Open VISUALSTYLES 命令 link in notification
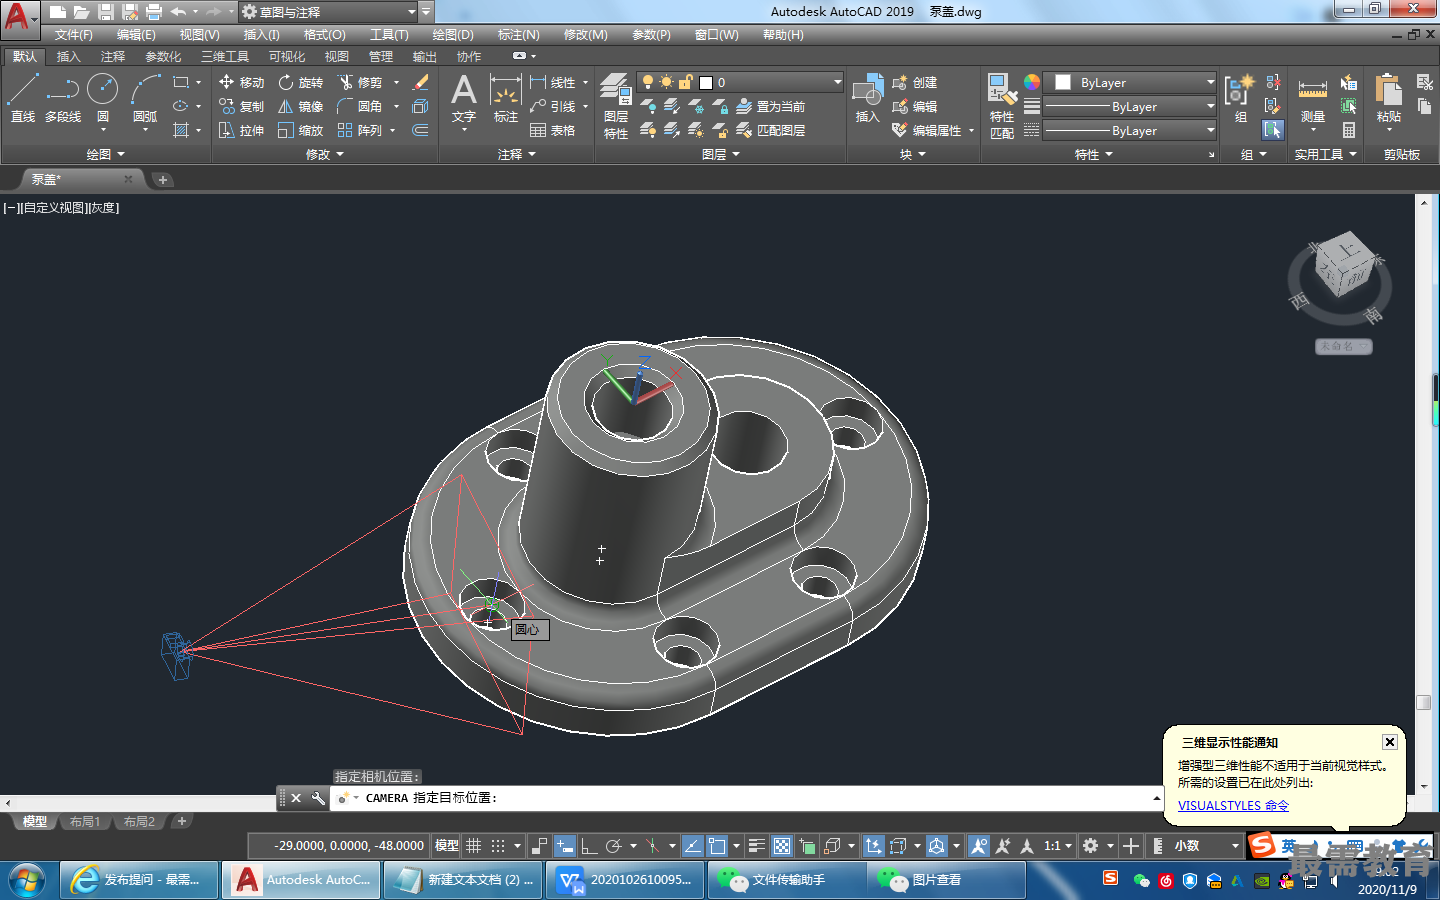Viewport: 1440px width, 900px height. (x=1233, y=805)
